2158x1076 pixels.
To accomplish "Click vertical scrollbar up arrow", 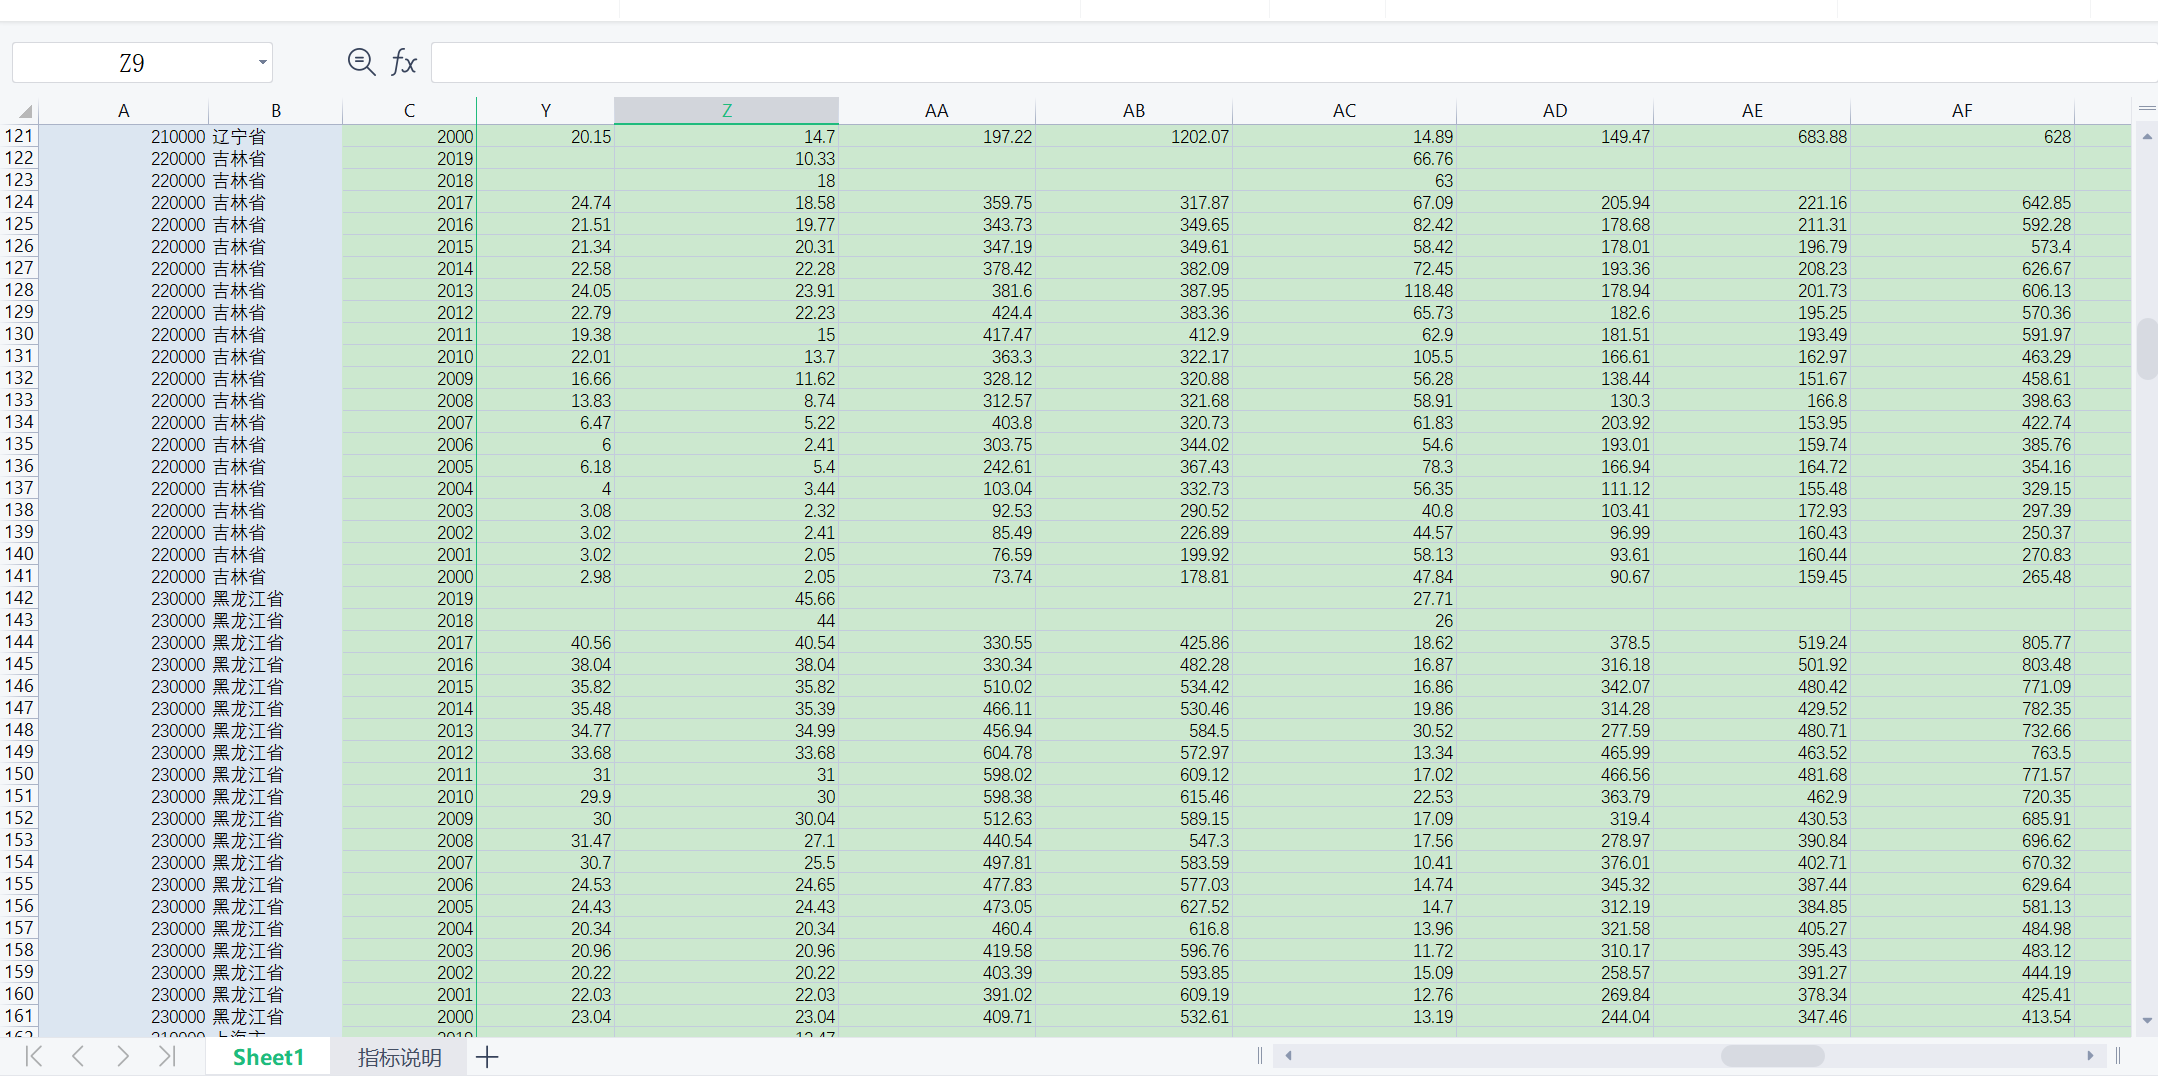I will (x=2147, y=136).
